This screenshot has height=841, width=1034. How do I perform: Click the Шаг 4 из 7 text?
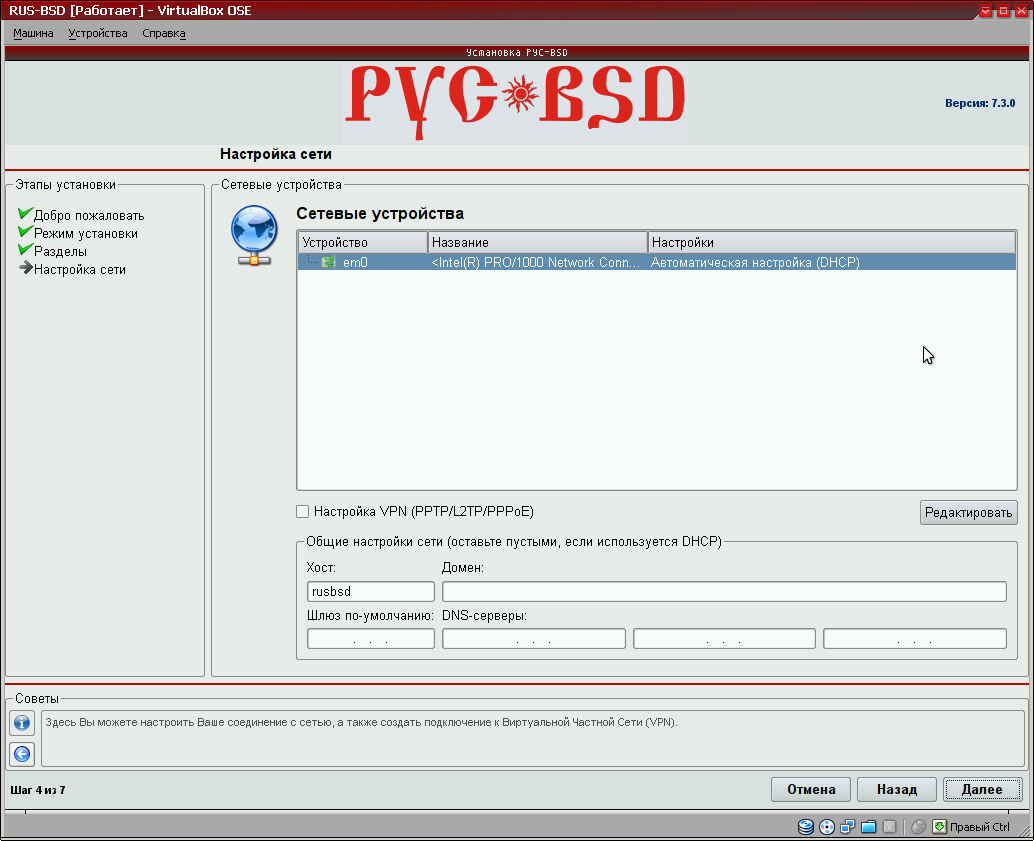38,790
